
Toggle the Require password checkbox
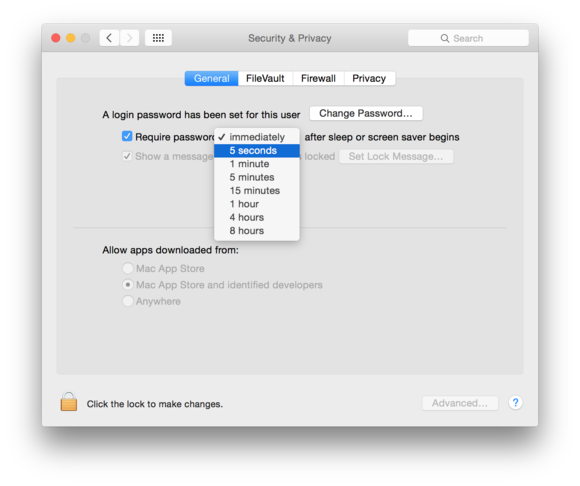click(x=127, y=136)
